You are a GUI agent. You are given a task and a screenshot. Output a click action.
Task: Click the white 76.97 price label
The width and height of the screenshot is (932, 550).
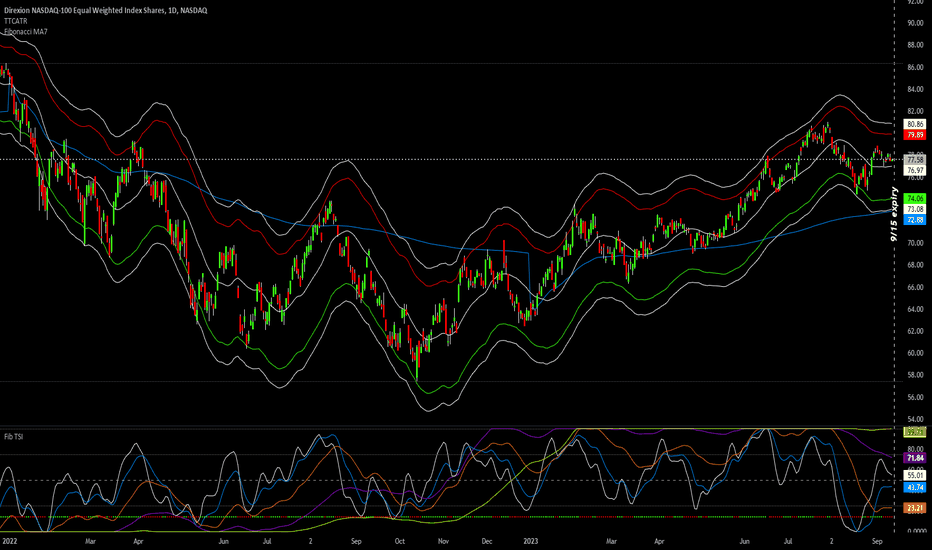[915, 171]
